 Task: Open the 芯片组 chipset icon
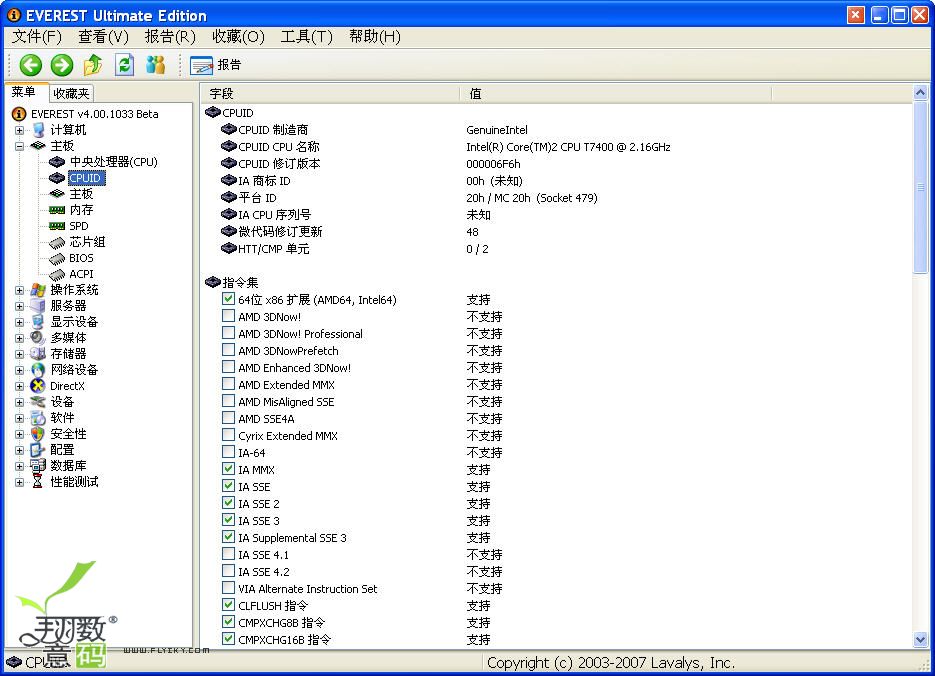57,242
